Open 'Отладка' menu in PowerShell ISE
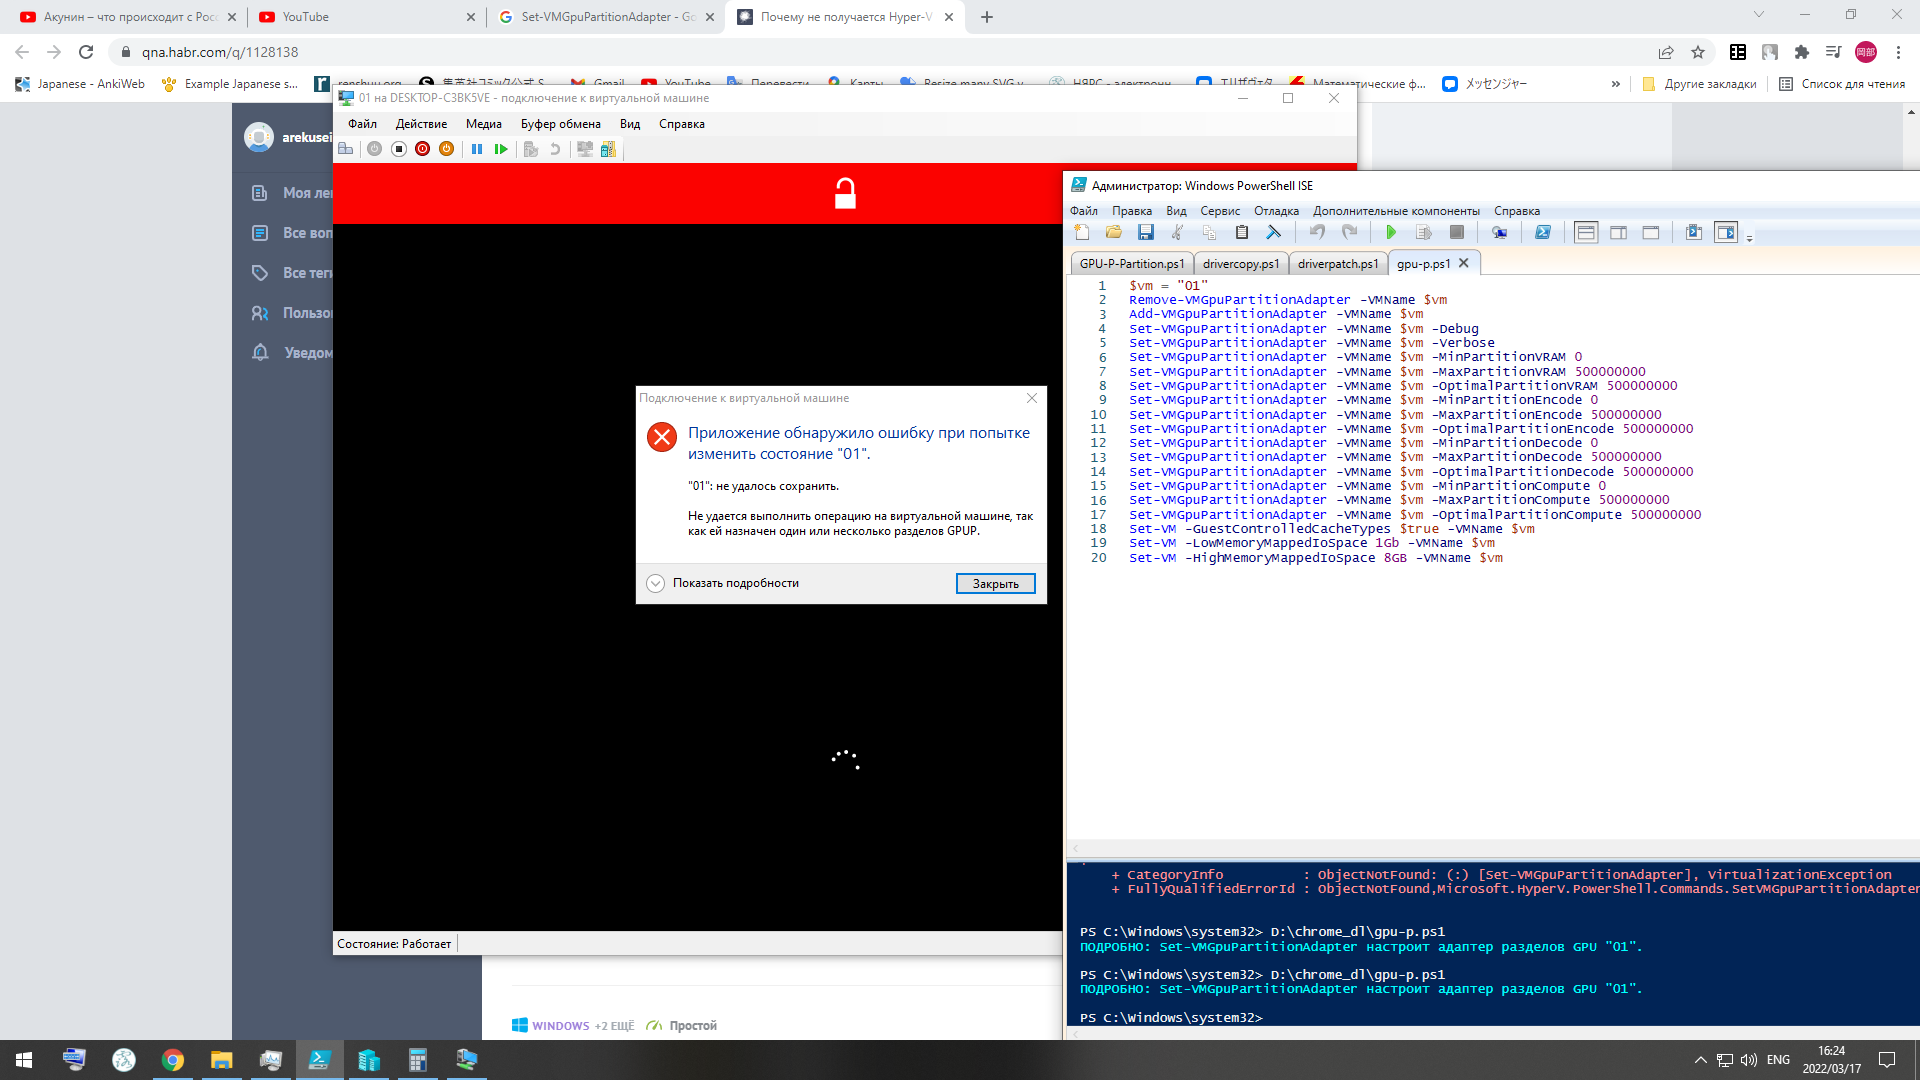 1276,211
